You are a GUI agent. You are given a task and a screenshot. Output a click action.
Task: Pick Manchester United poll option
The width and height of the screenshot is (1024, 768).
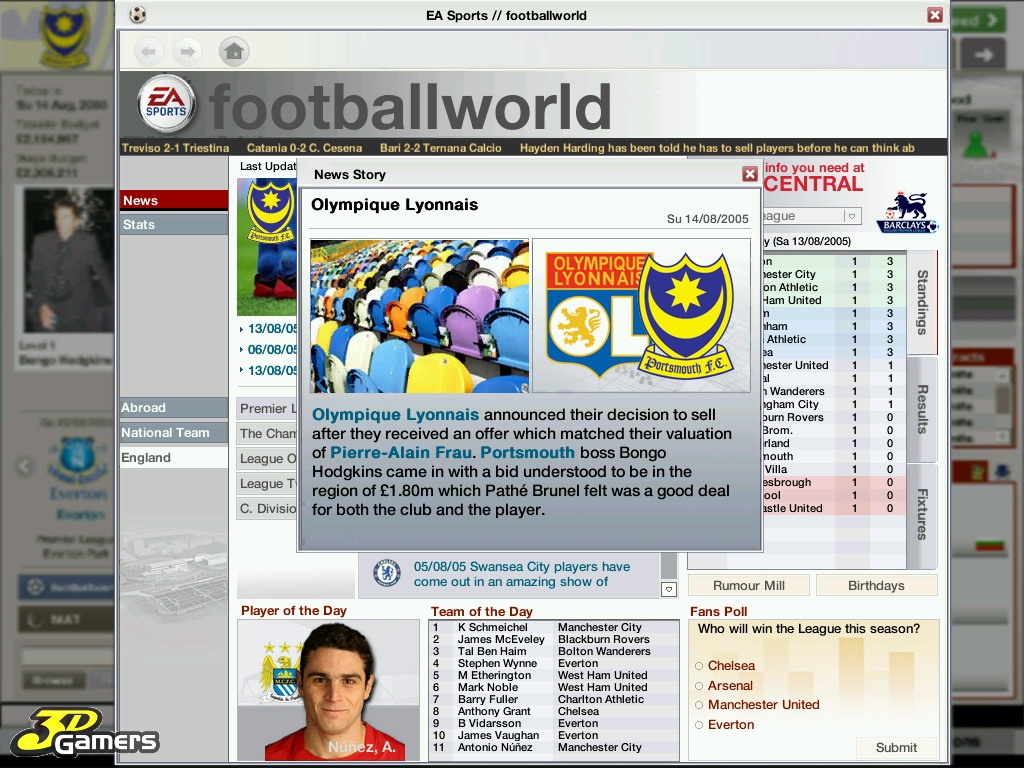coord(699,705)
